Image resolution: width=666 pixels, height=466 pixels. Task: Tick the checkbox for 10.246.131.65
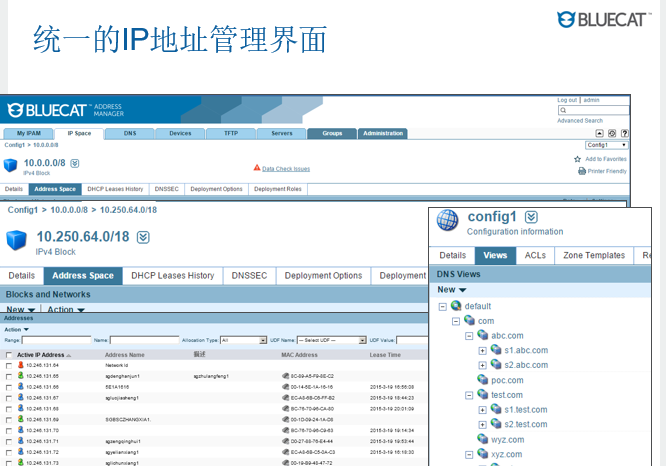point(9,376)
